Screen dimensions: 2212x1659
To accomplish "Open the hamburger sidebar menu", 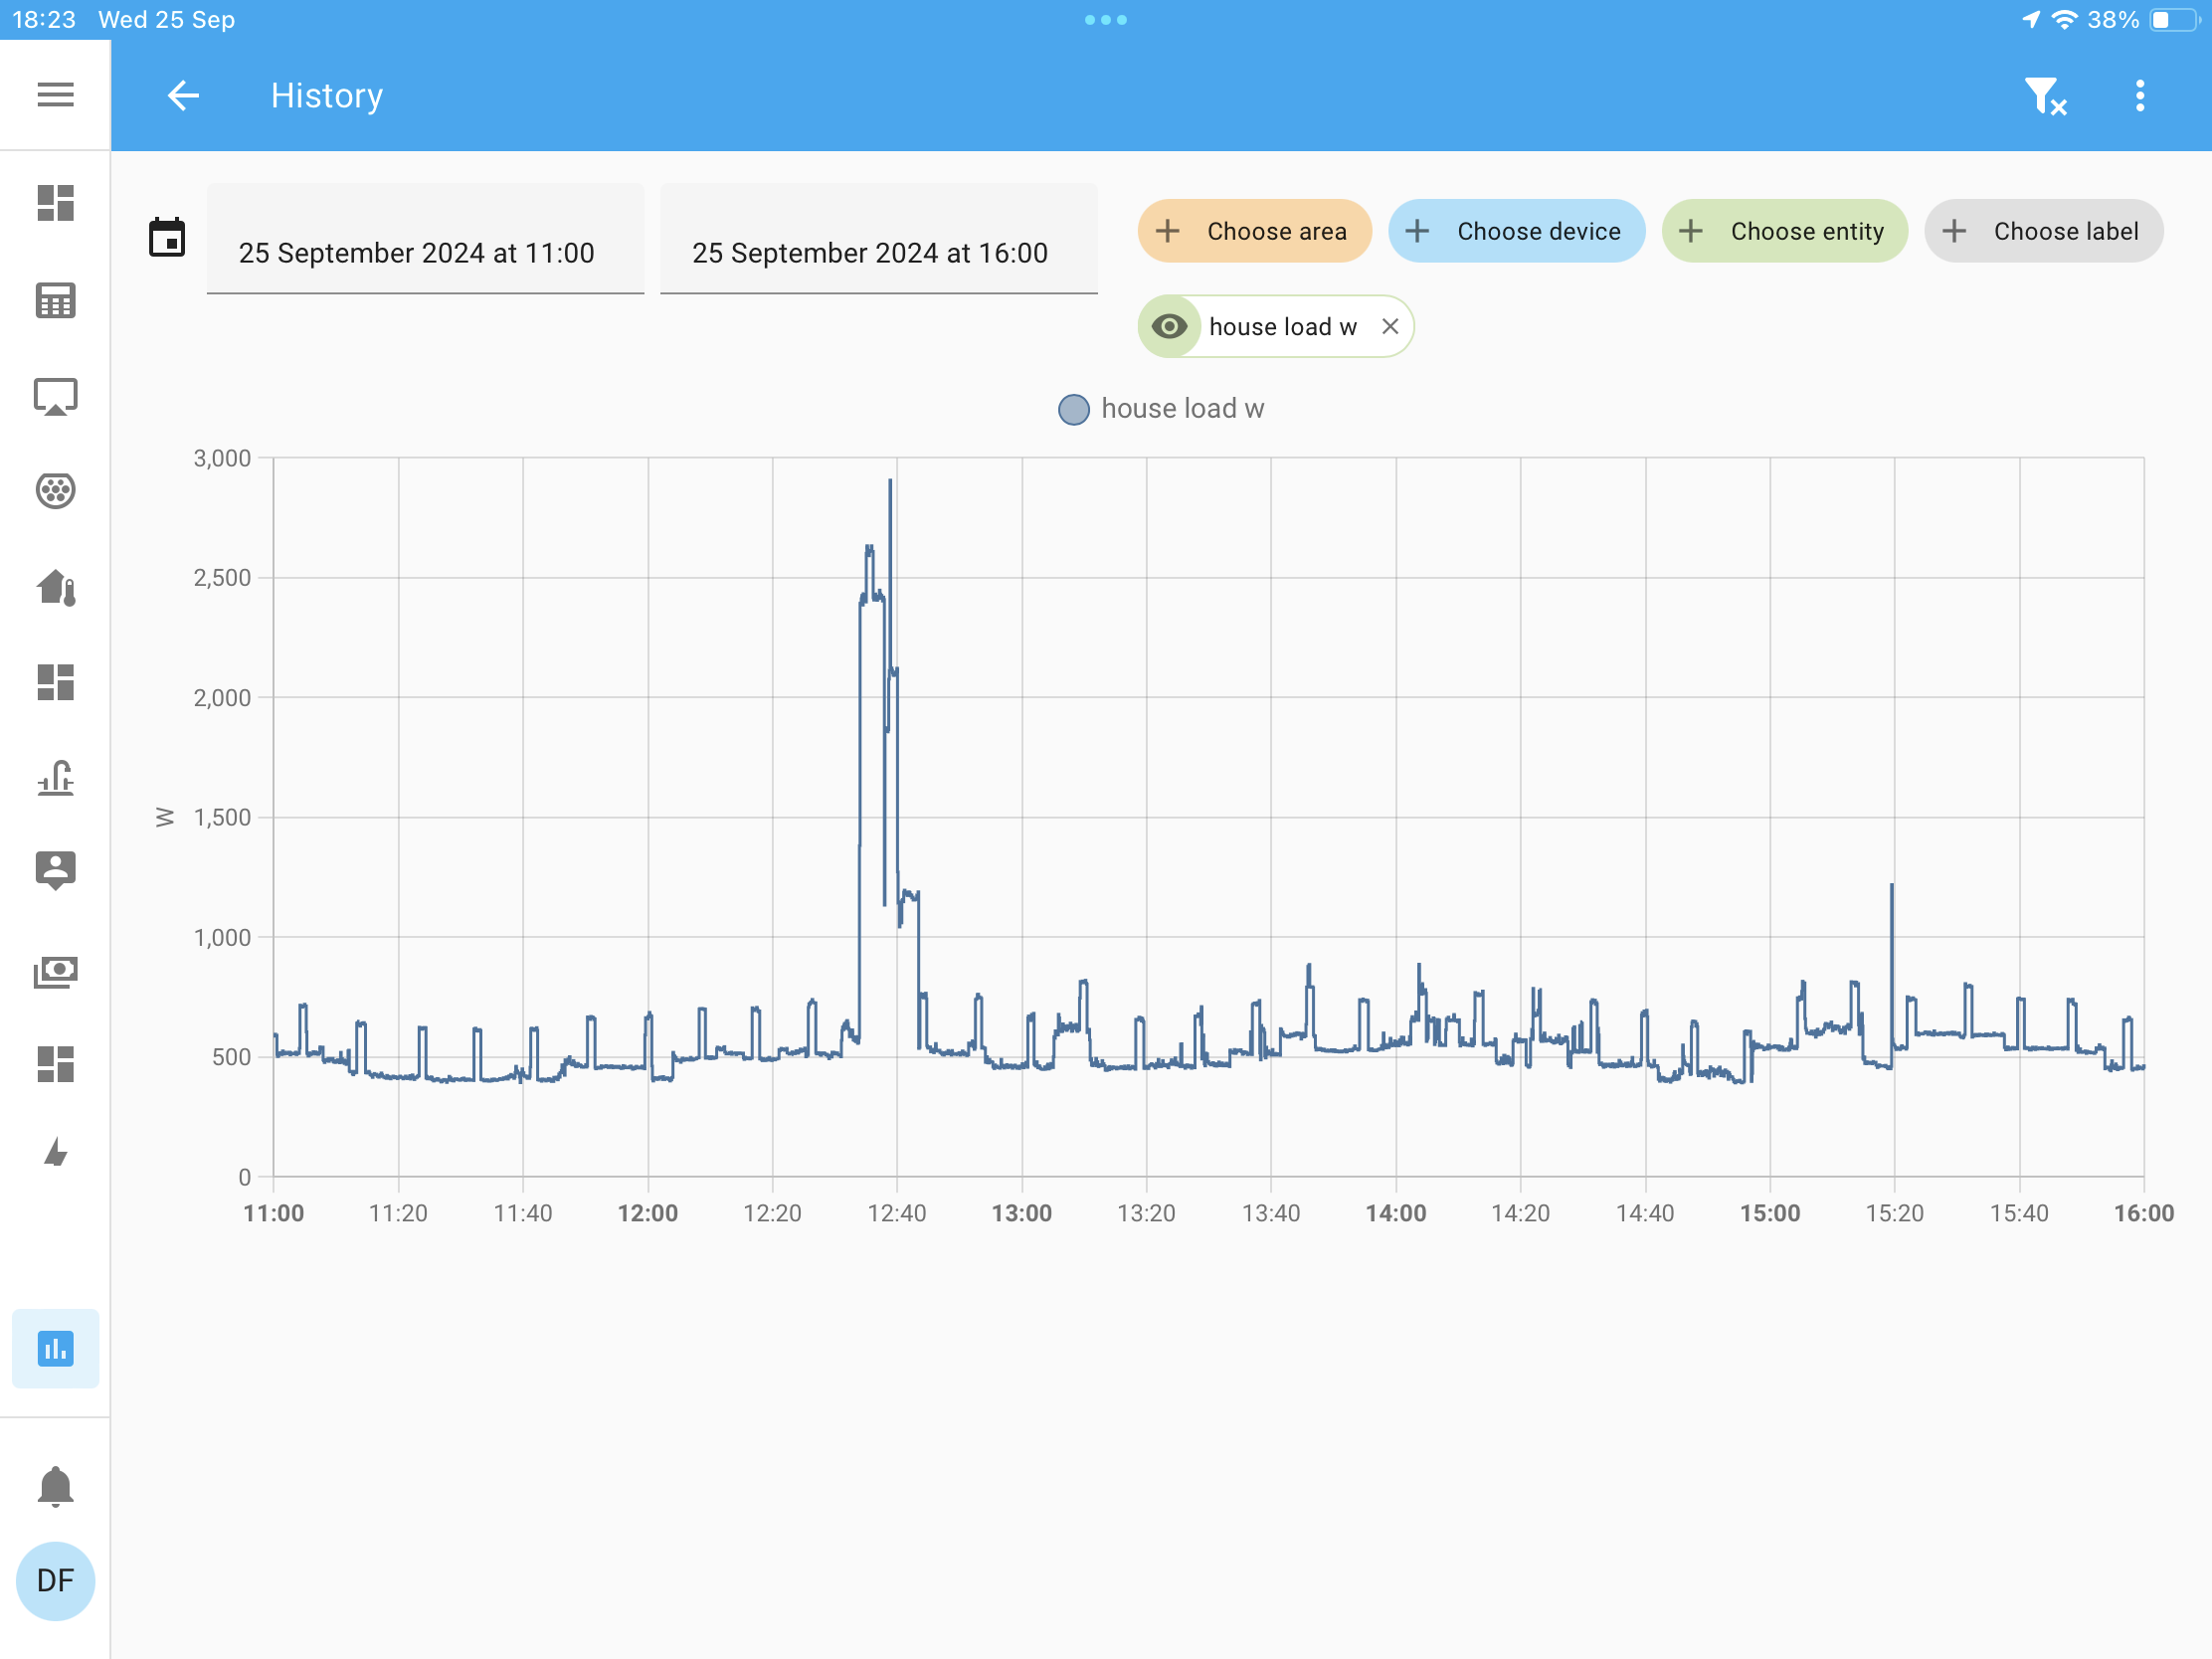I will point(55,95).
